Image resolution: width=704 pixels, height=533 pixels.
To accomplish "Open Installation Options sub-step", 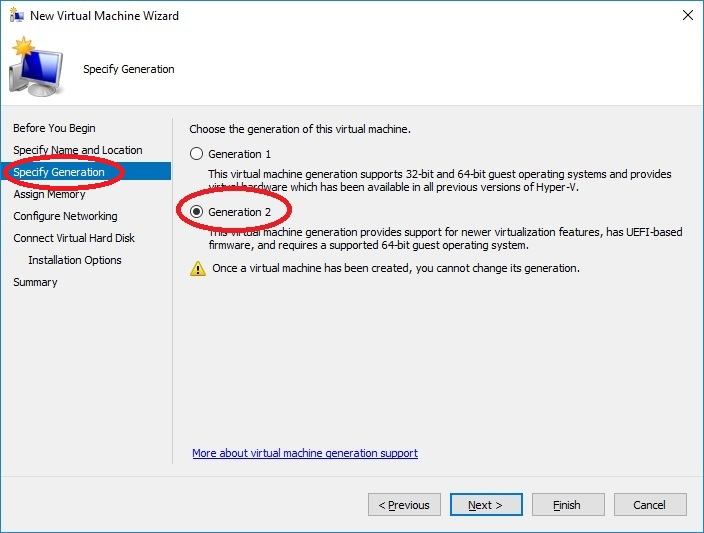I will click(x=75, y=260).
